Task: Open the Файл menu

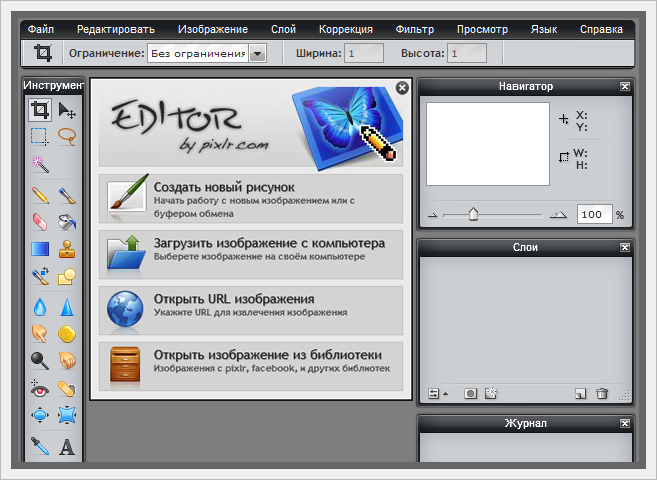Action: tap(41, 29)
